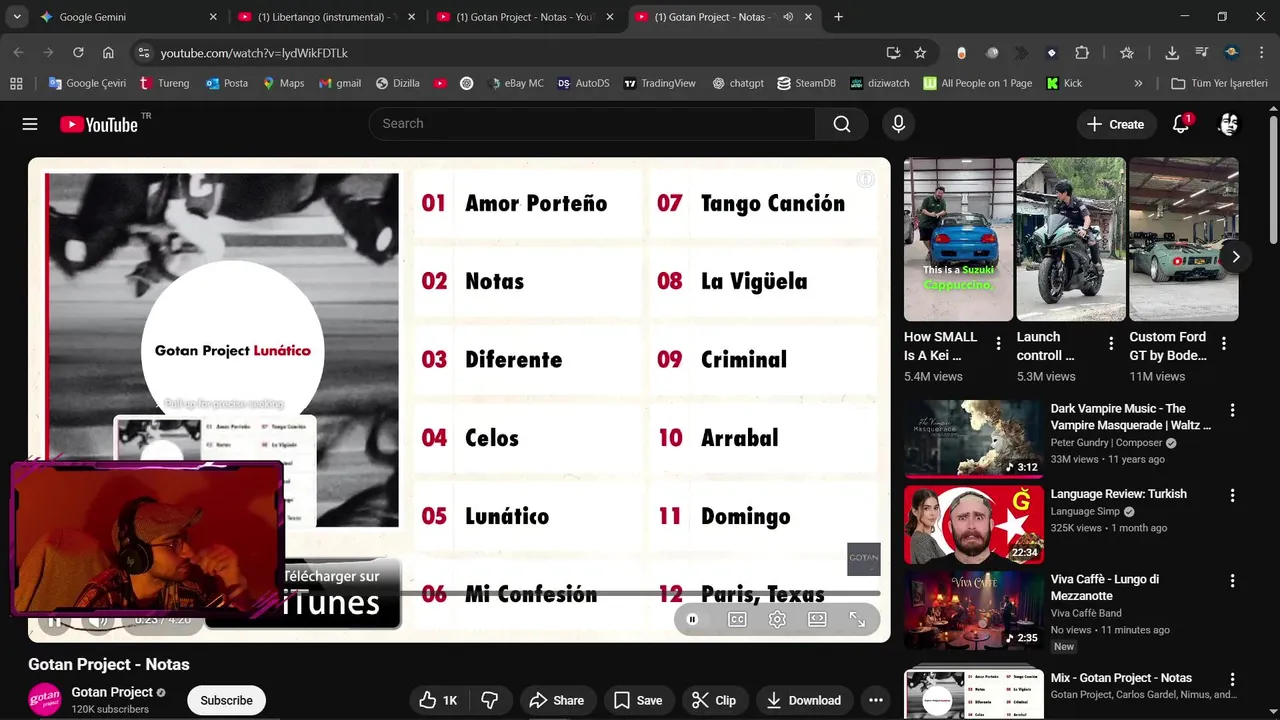The width and height of the screenshot is (1280, 720).
Task: Open Gotan Project channel avatar
Action: 45,699
